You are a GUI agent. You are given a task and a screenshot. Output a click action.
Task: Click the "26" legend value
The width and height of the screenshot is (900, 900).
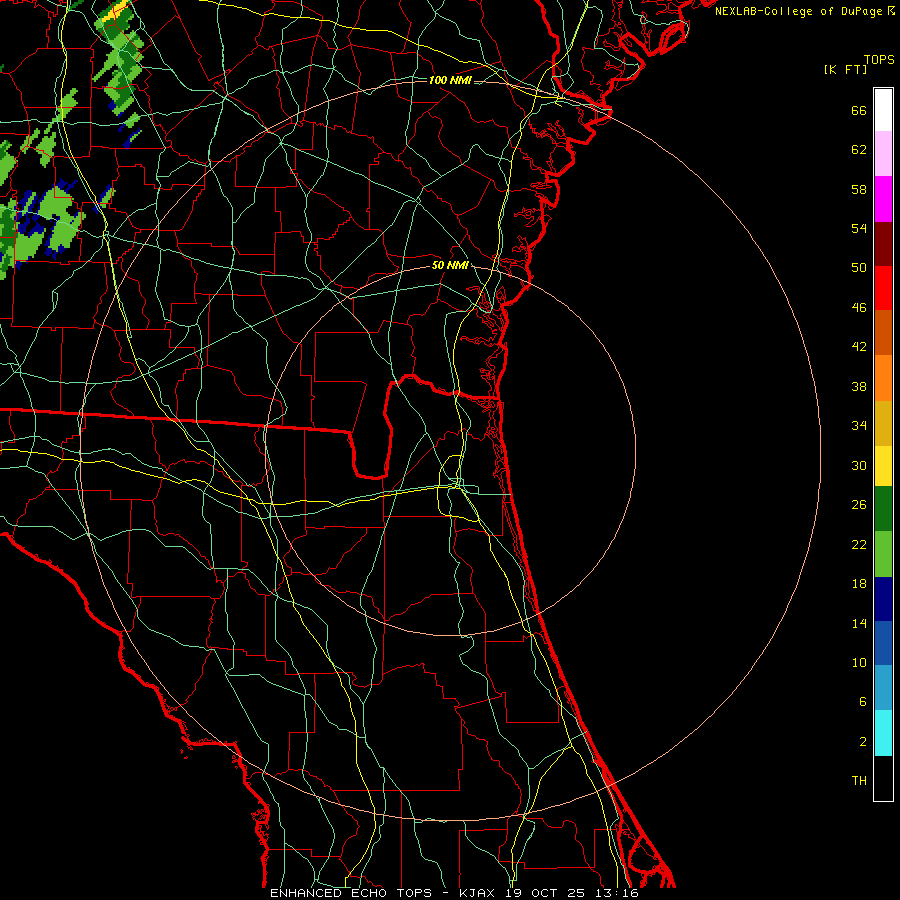click(x=859, y=505)
